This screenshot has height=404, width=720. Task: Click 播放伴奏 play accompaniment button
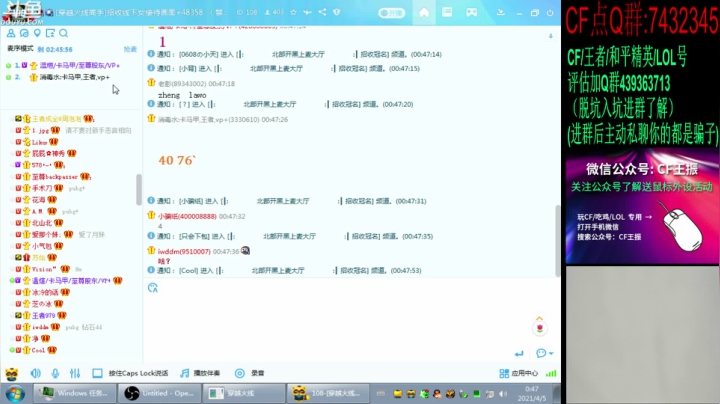click(x=200, y=373)
